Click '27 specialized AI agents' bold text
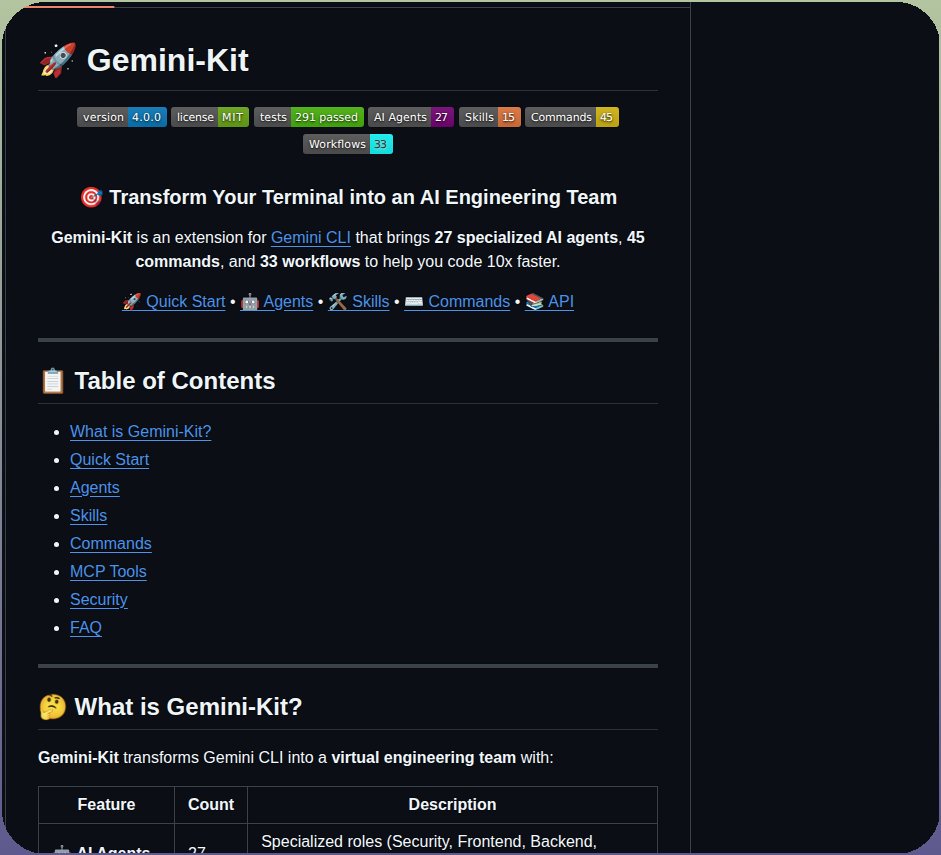This screenshot has height=855, width=941. [x=526, y=238]
